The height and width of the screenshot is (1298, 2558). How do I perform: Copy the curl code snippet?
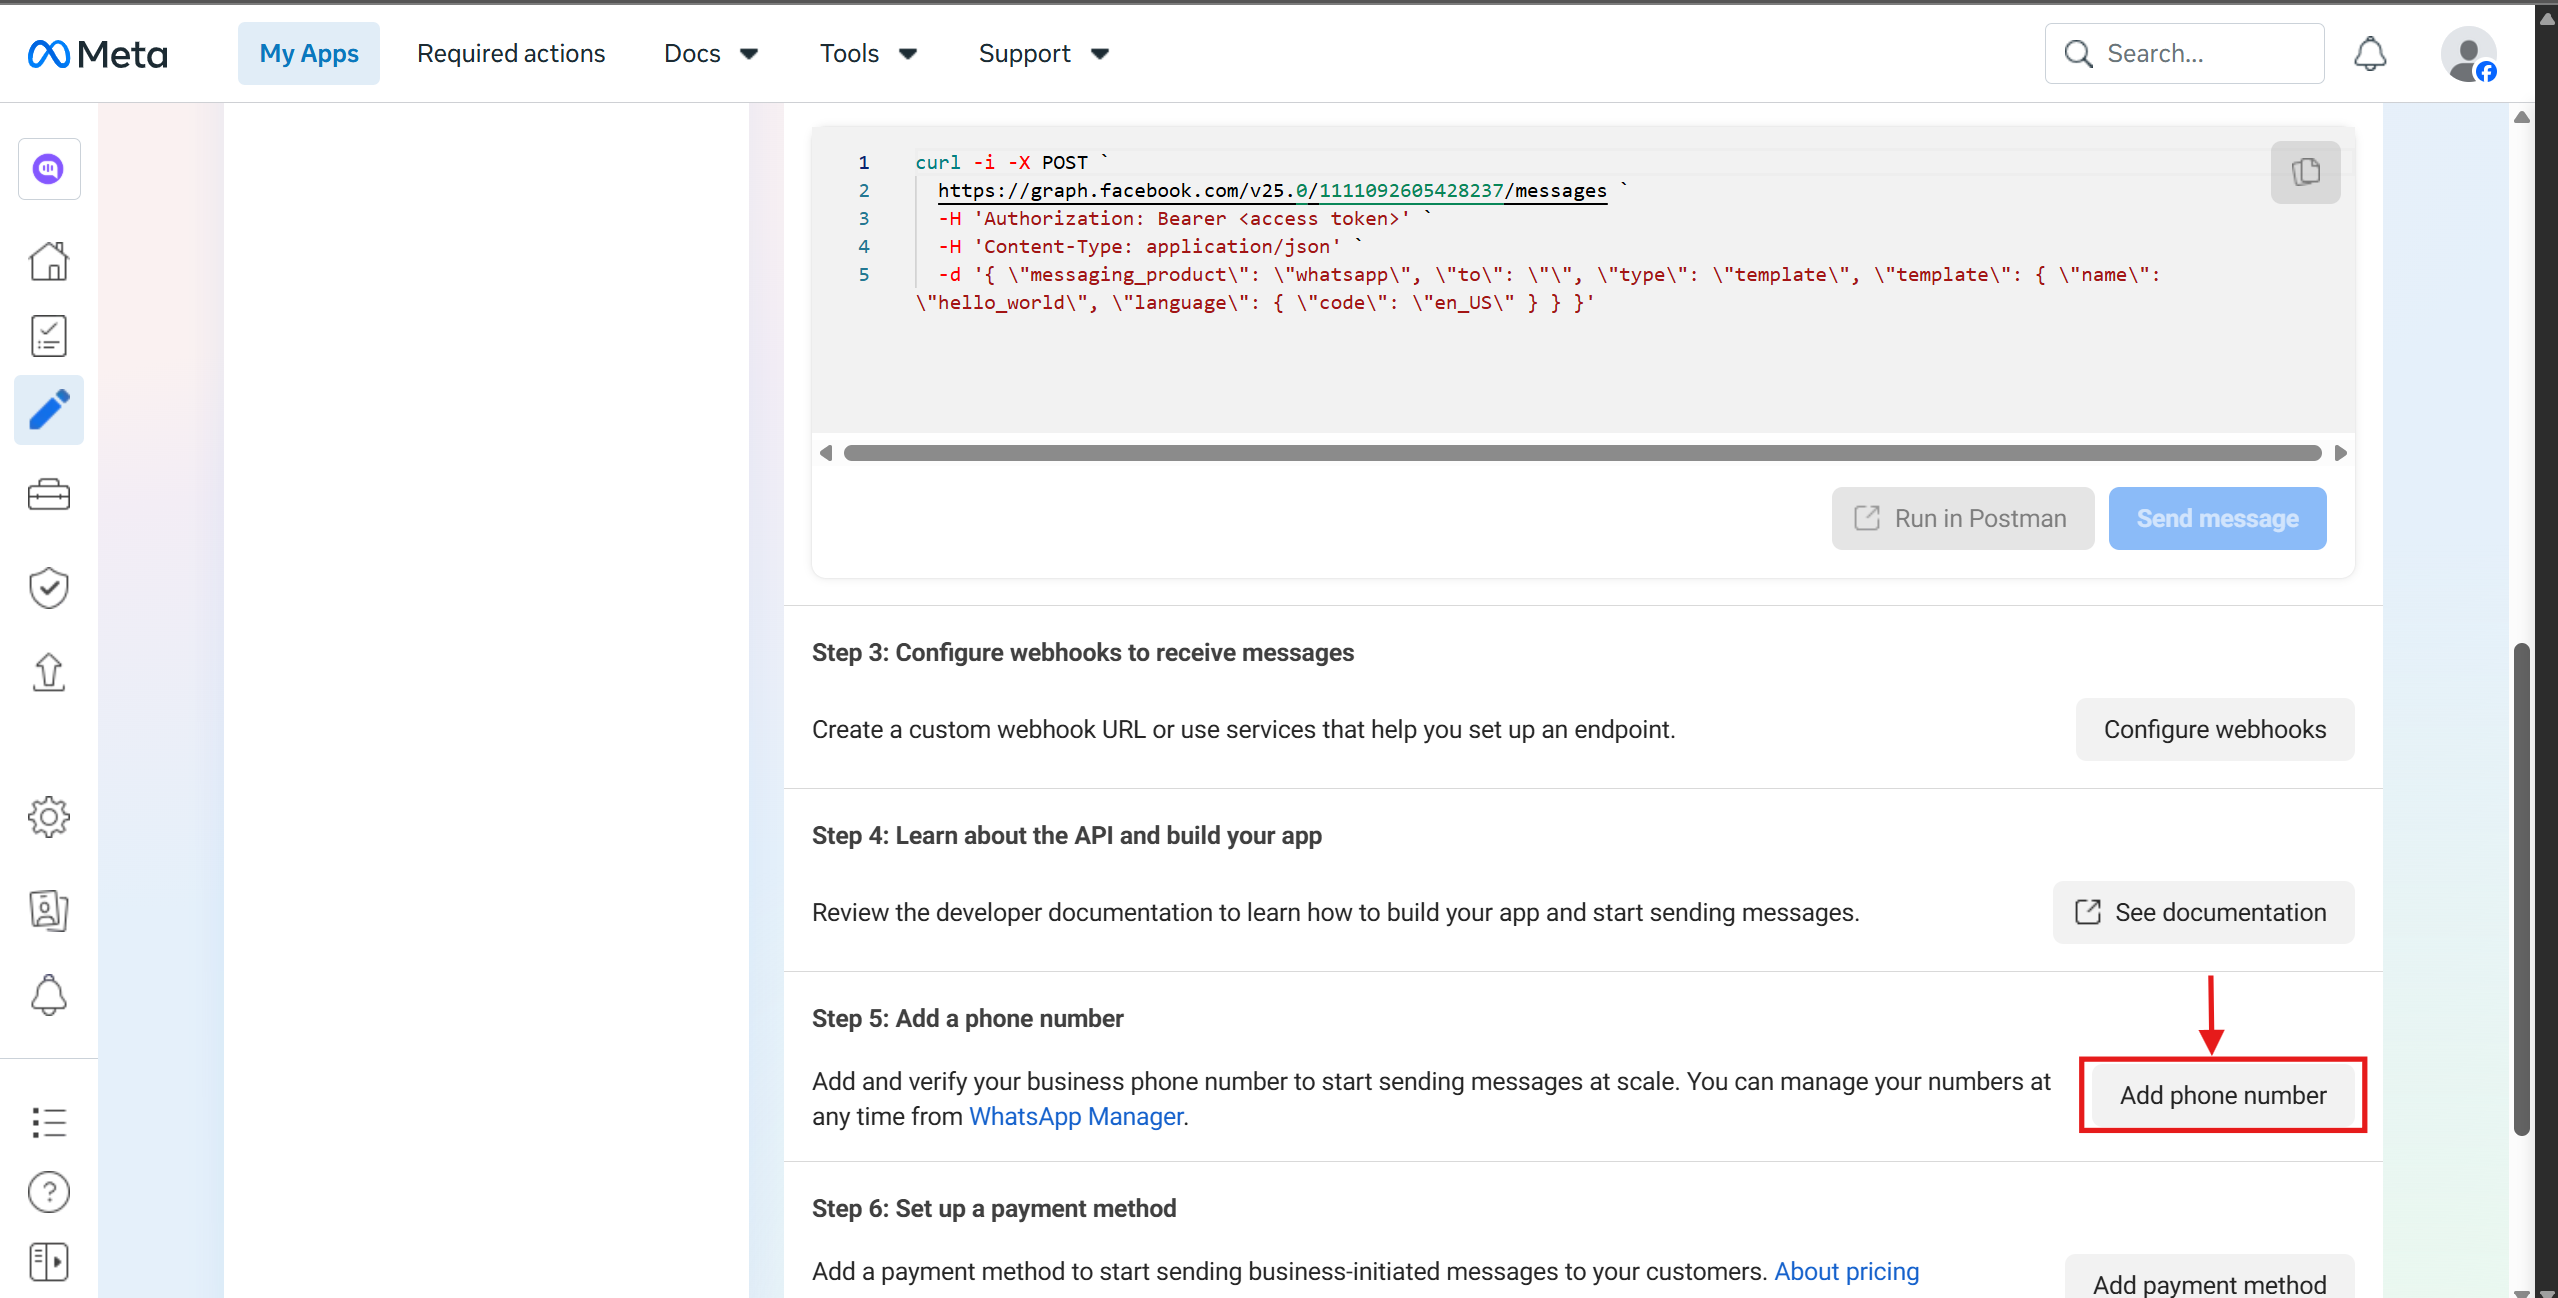(x=2306, y=172)
